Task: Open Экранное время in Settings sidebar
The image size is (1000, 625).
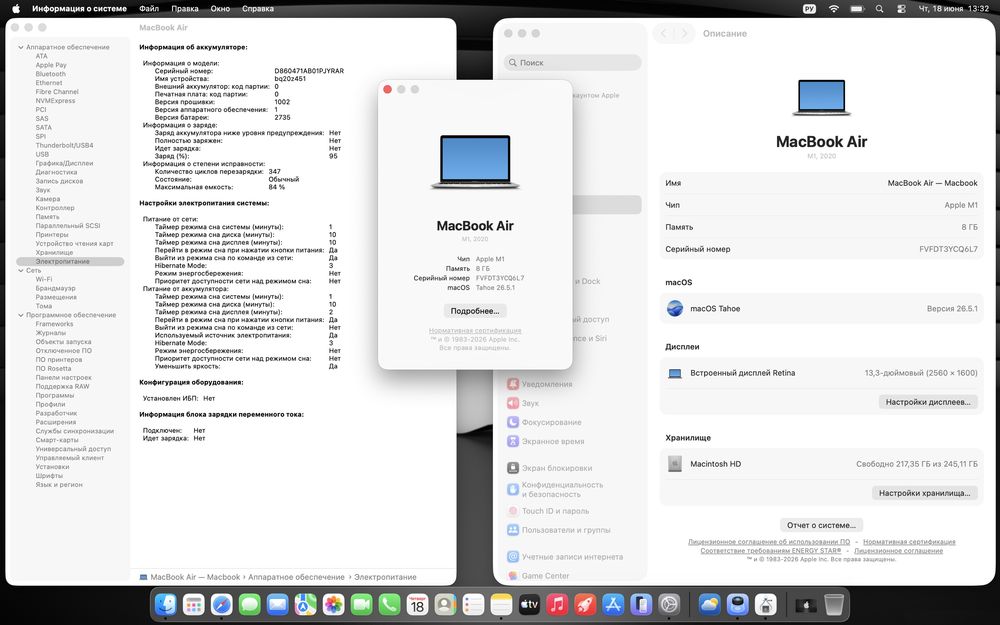Action: [x=545, y=441]
